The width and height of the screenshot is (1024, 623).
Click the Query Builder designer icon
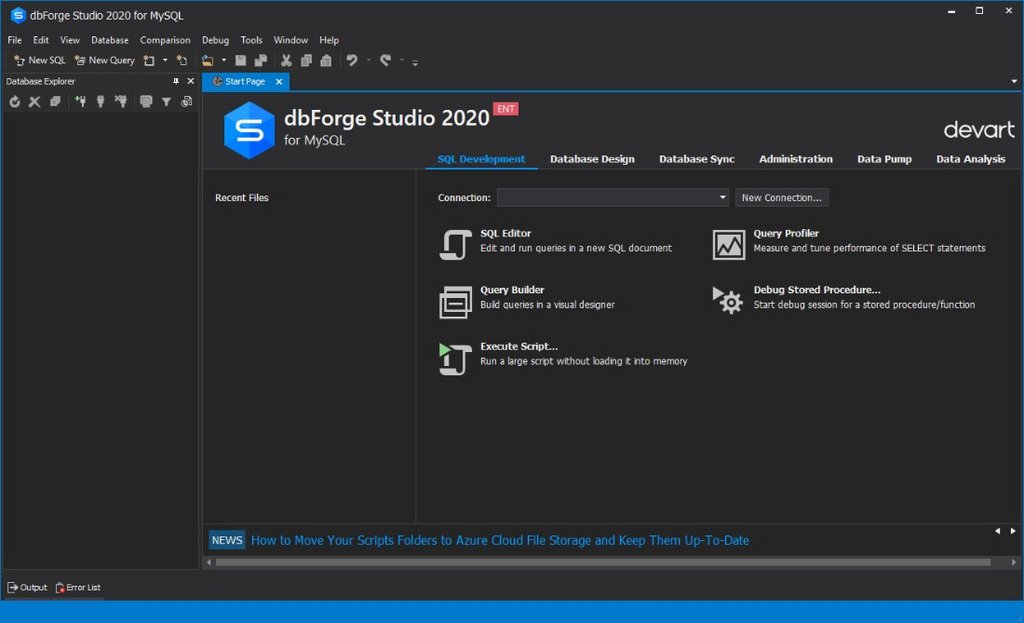tap(455, 302)
